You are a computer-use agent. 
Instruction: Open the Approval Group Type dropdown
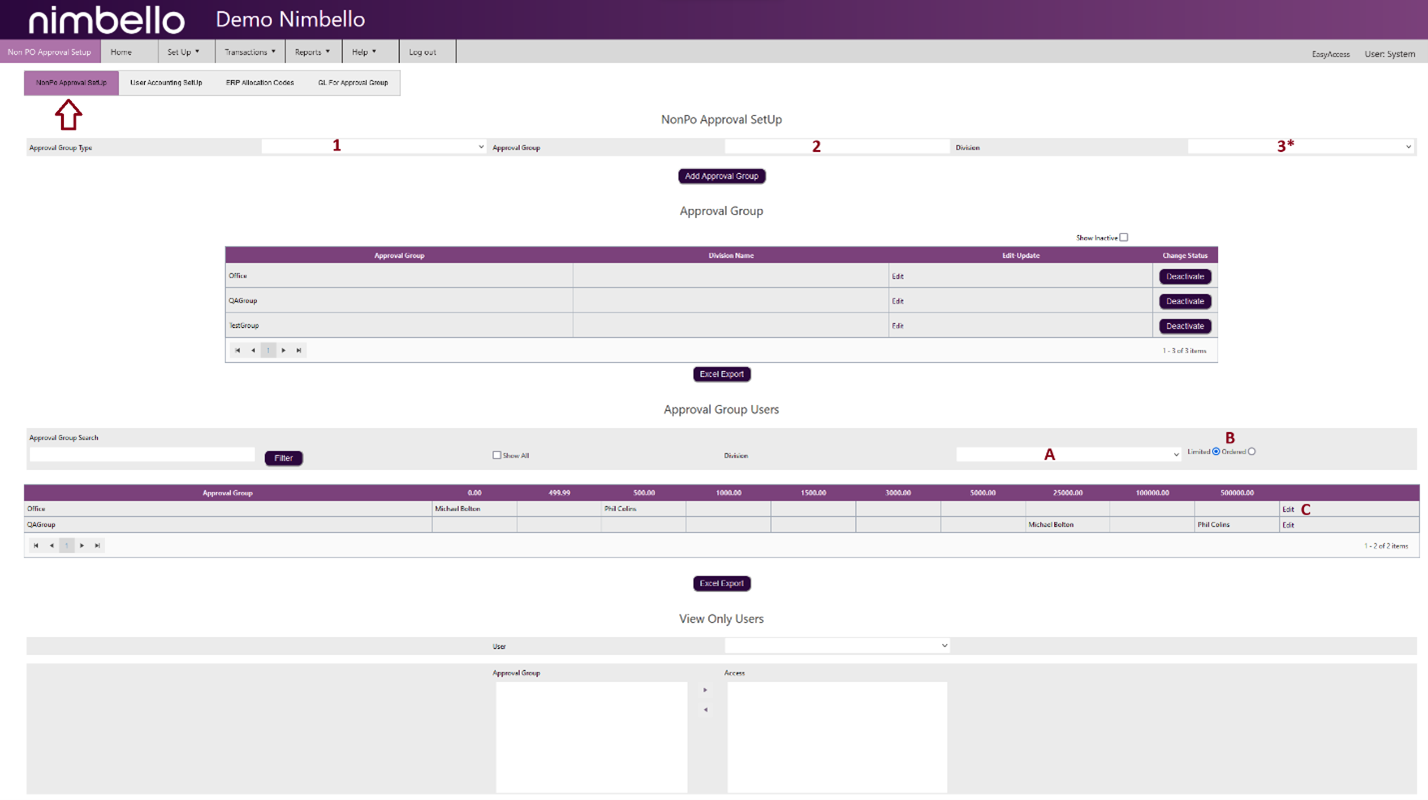pyautogui.click(x=374, y=147)
